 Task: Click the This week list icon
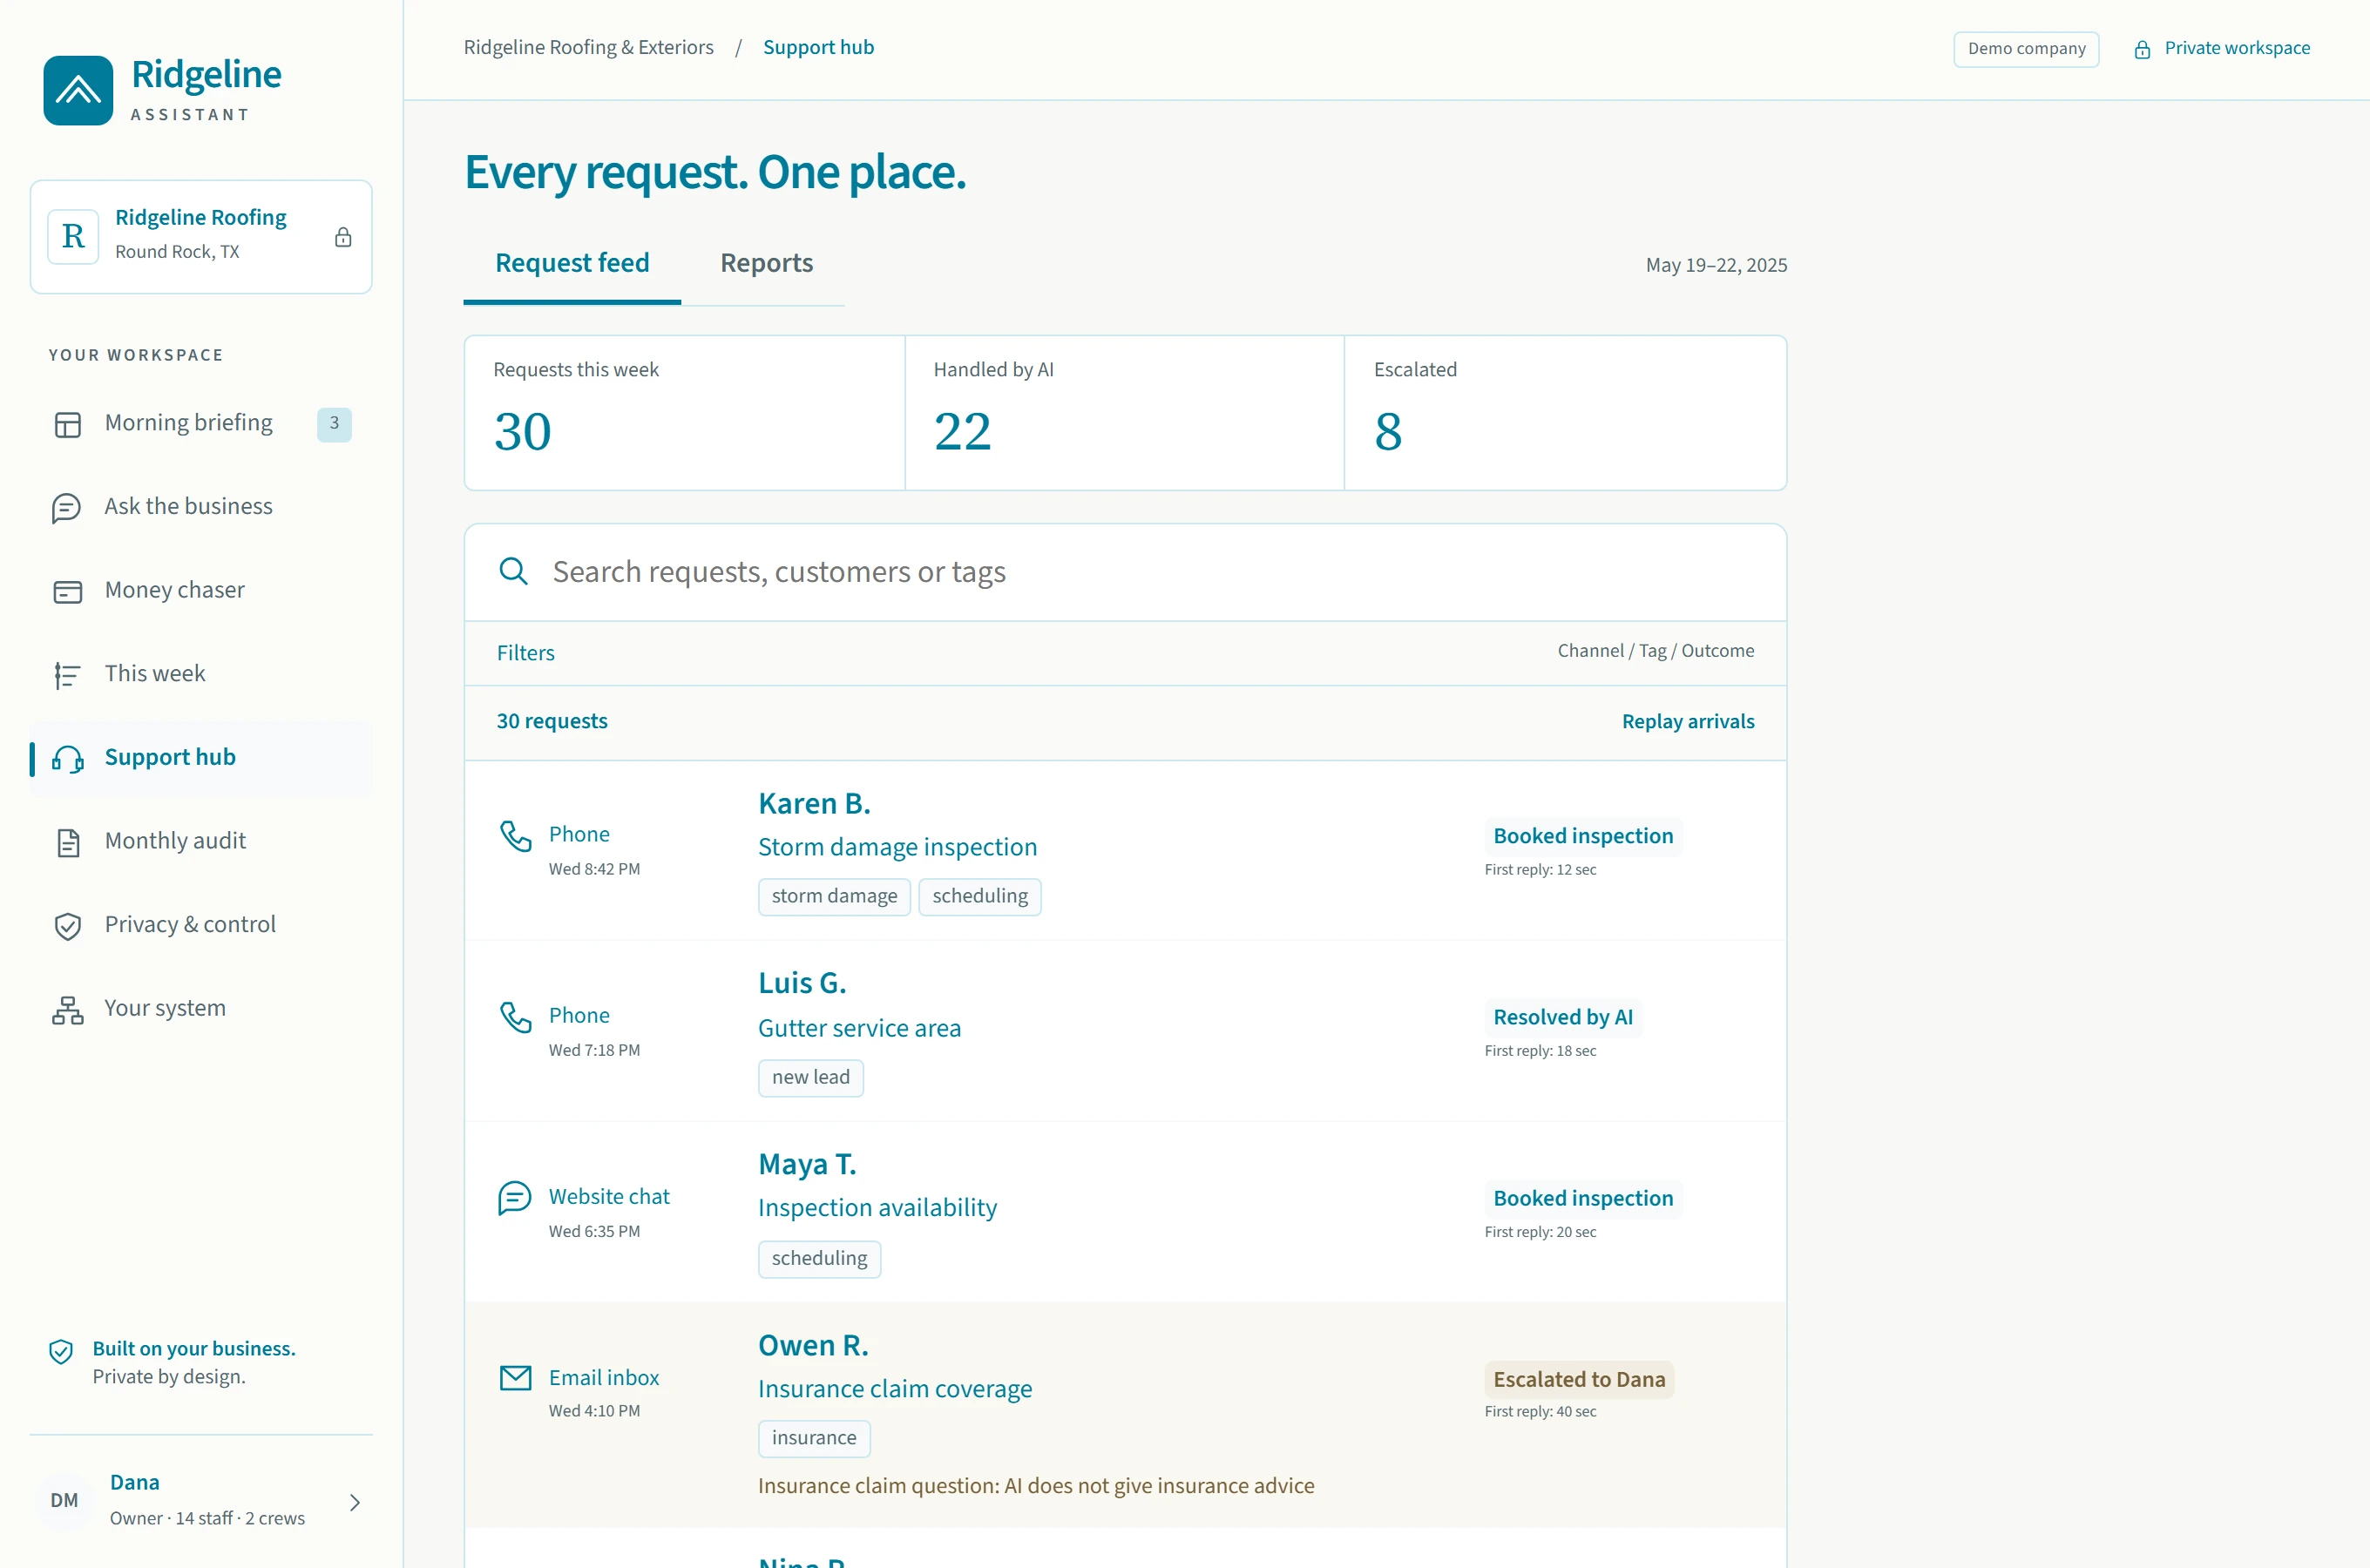coord(67,675)
